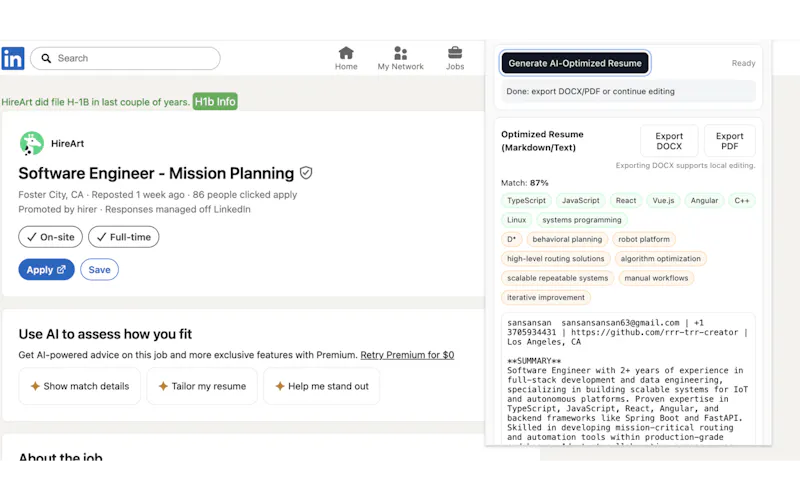Viewport: 800px width, 500px height.
Task: Click the Show match details button
Action: 80,386
